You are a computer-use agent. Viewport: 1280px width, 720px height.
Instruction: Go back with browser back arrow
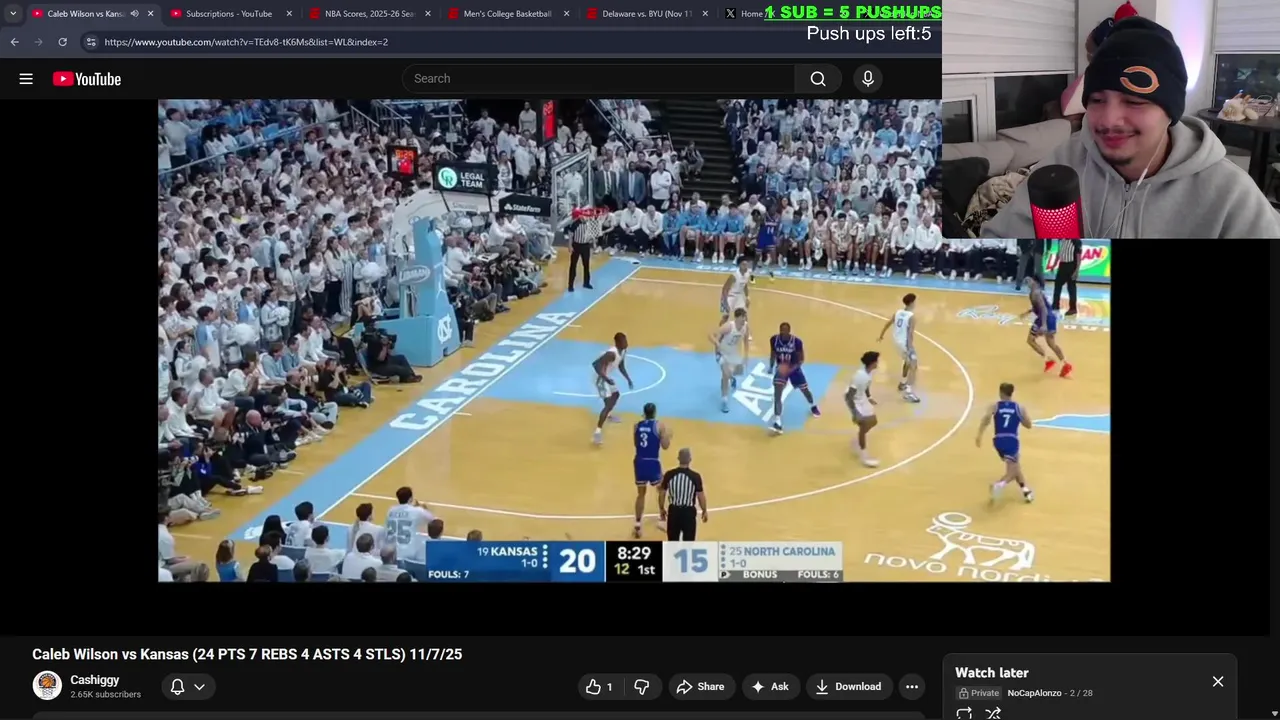point(14,42)
